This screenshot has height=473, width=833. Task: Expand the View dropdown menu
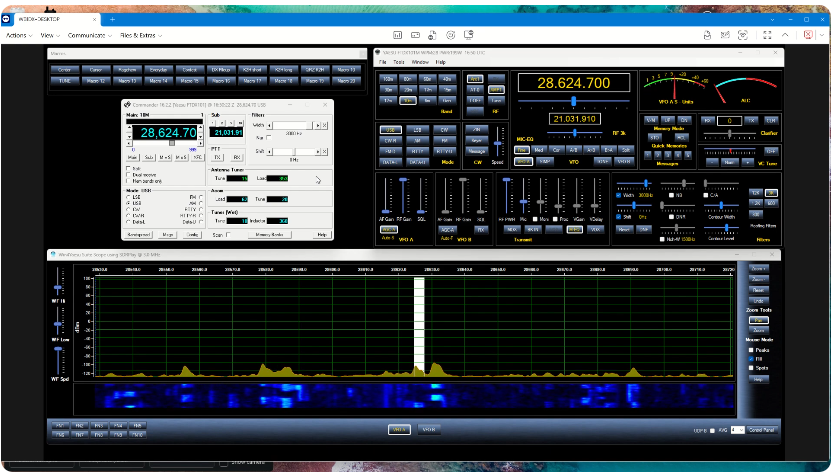tap(50, 35)
